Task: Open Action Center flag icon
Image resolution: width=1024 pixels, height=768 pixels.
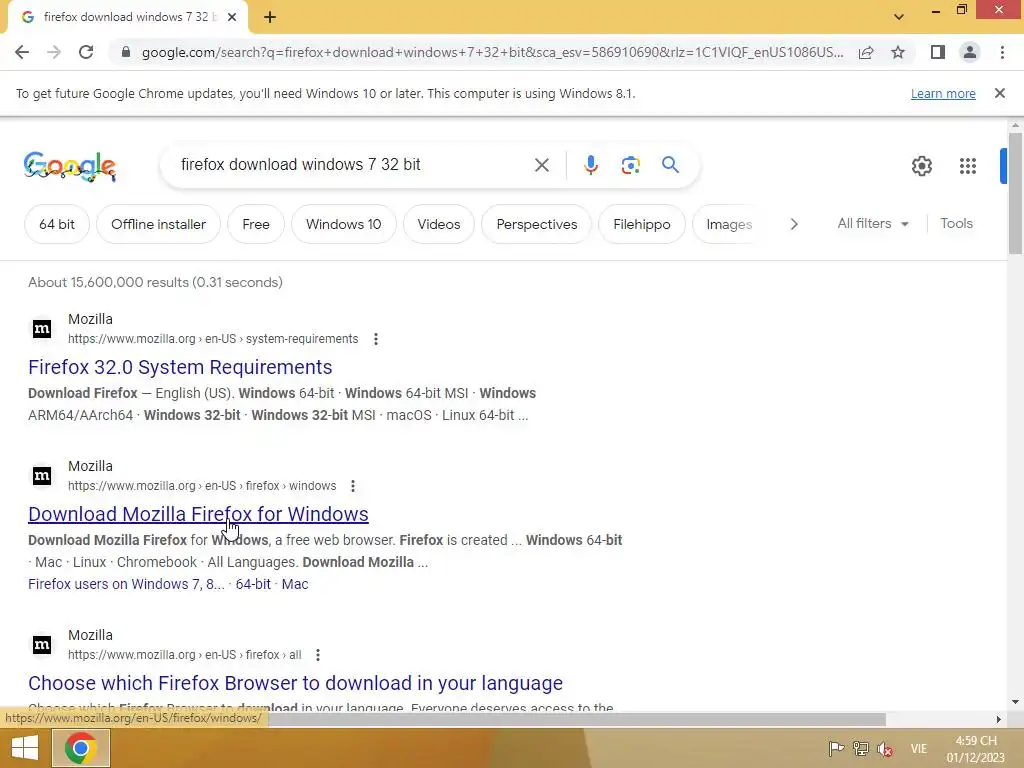Action: 836,748
